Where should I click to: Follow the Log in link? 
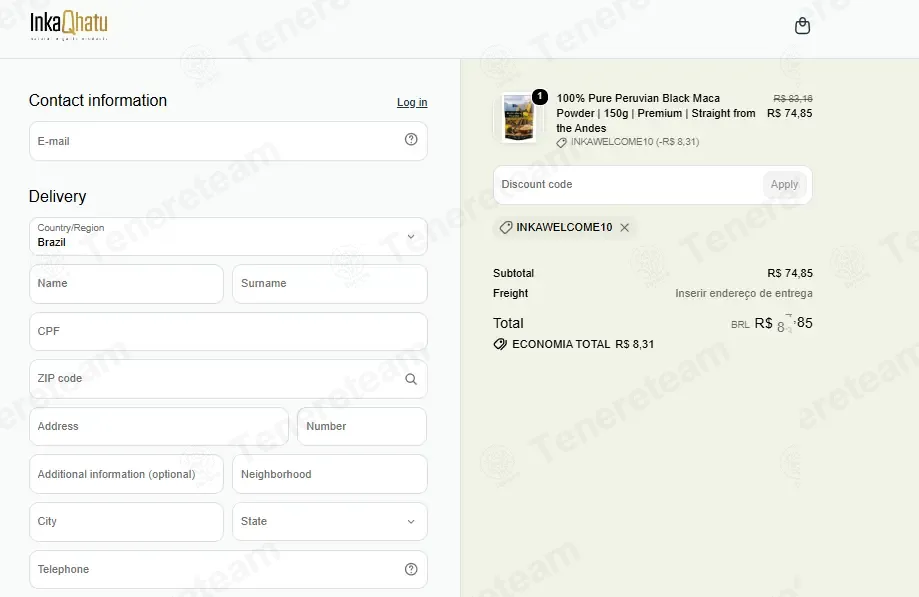pyautogui.click(x=412, y=102)
